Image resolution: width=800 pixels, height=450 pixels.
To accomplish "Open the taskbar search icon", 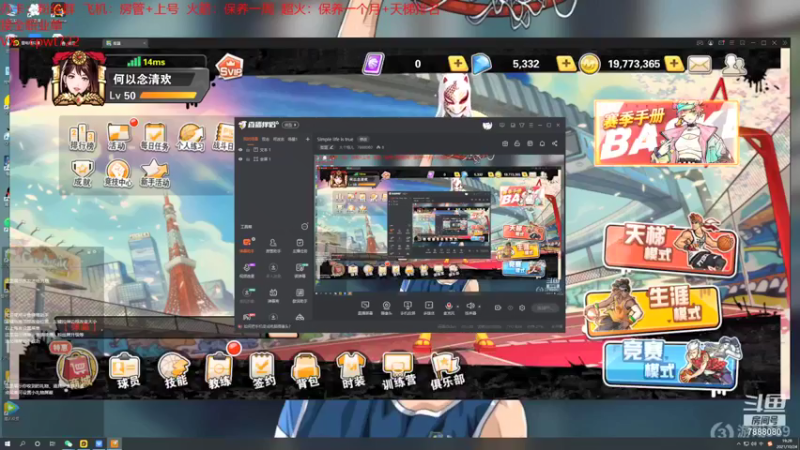I will 22,444.
